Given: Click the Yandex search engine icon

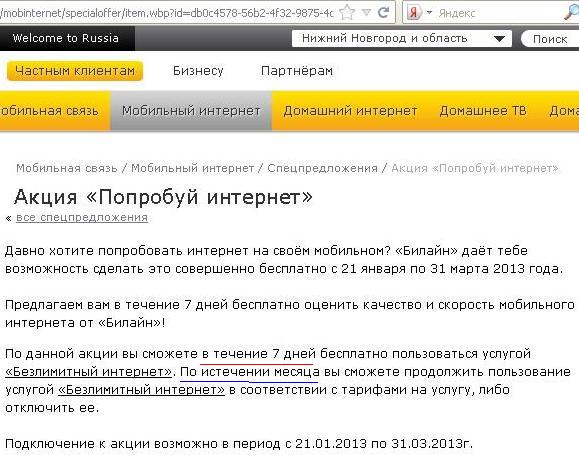Looking at the screenshot, I should pos(414,13).
